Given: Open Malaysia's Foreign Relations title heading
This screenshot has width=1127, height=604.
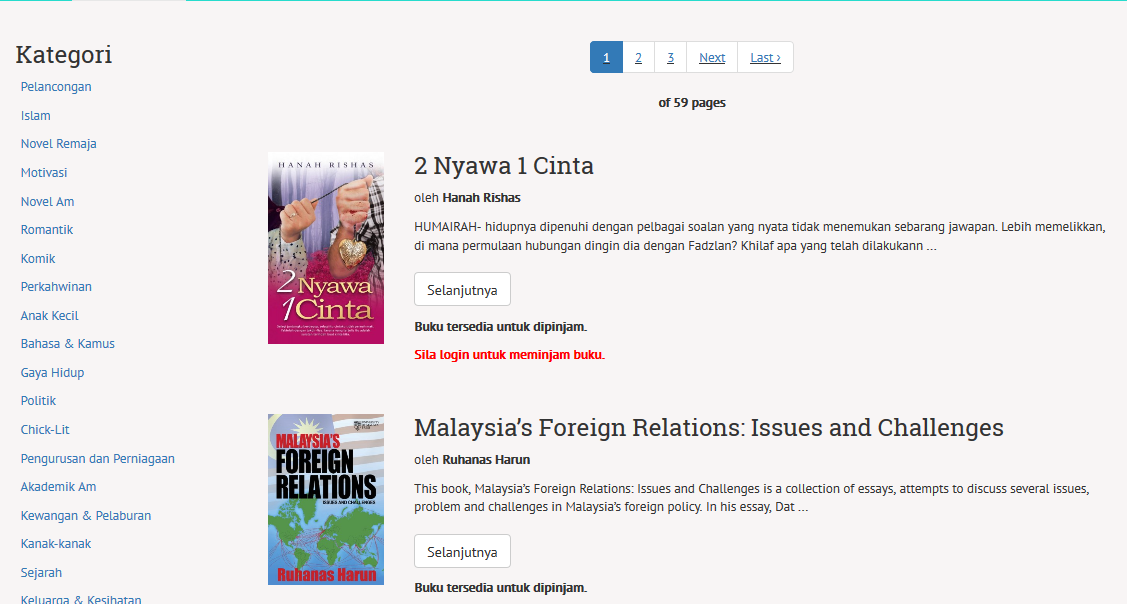Looking at the screenshot, I should point(708,428).
